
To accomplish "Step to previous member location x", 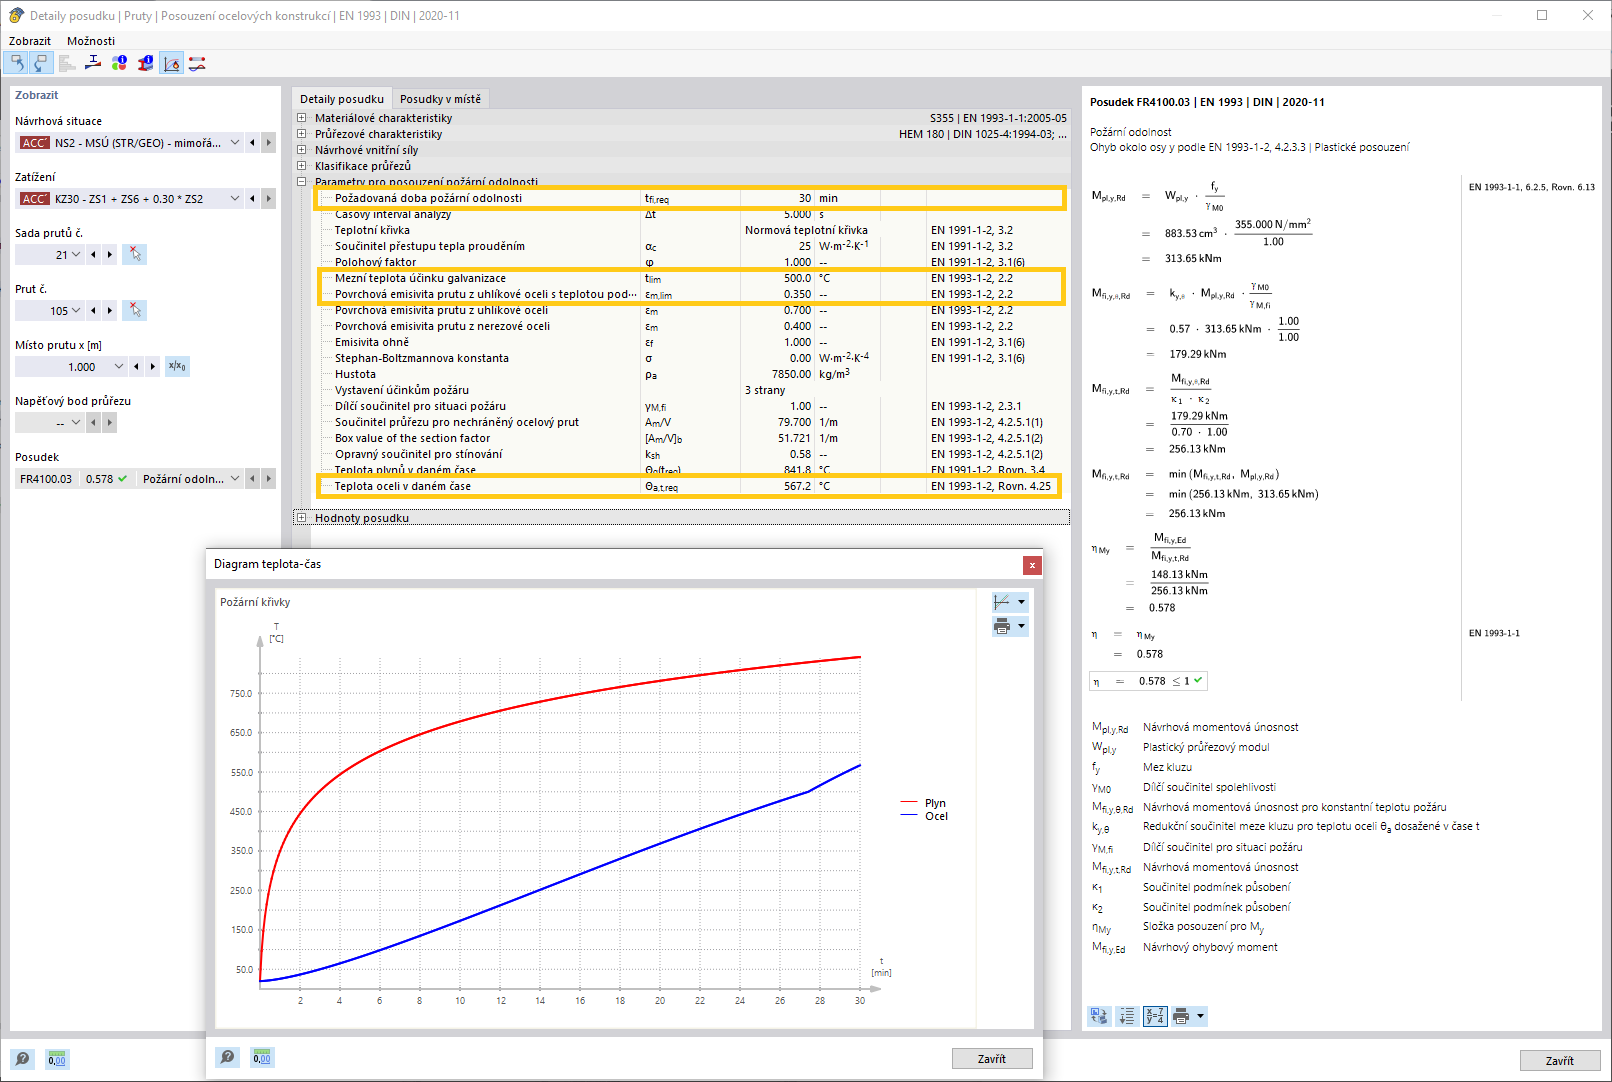I will pyautogui.click(x=136, y=367).
